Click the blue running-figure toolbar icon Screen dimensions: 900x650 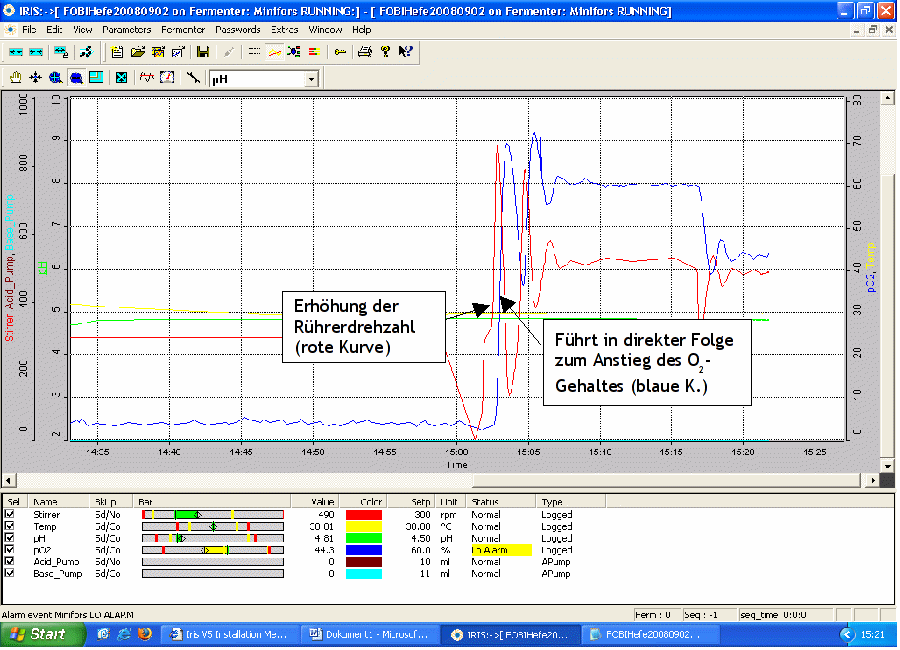86,52
